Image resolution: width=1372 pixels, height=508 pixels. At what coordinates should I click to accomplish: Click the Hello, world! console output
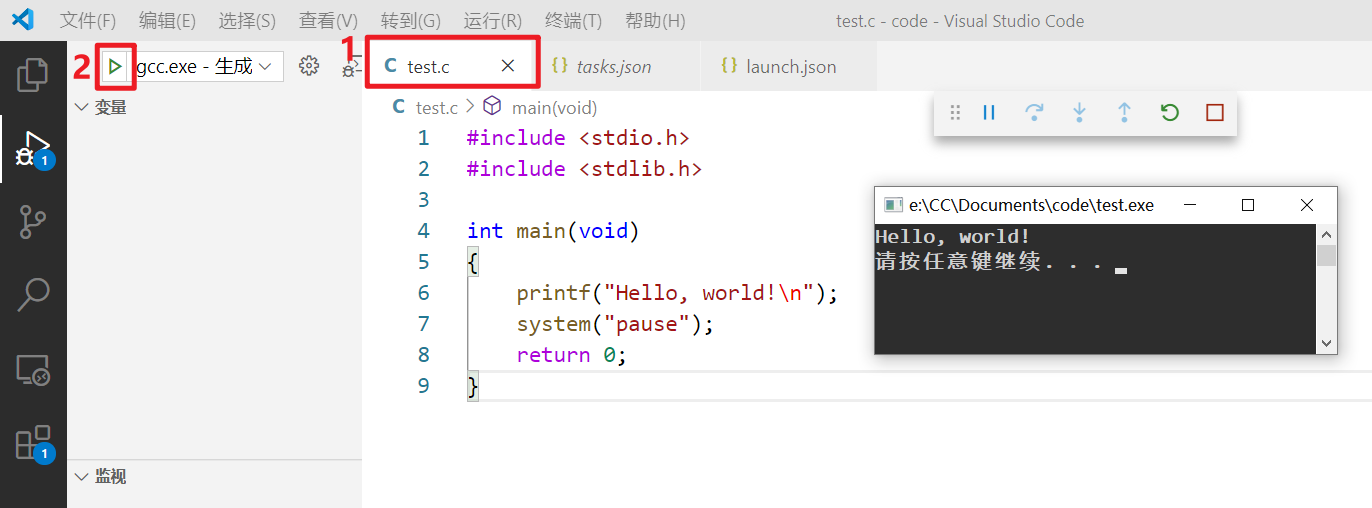pos(952,237)
